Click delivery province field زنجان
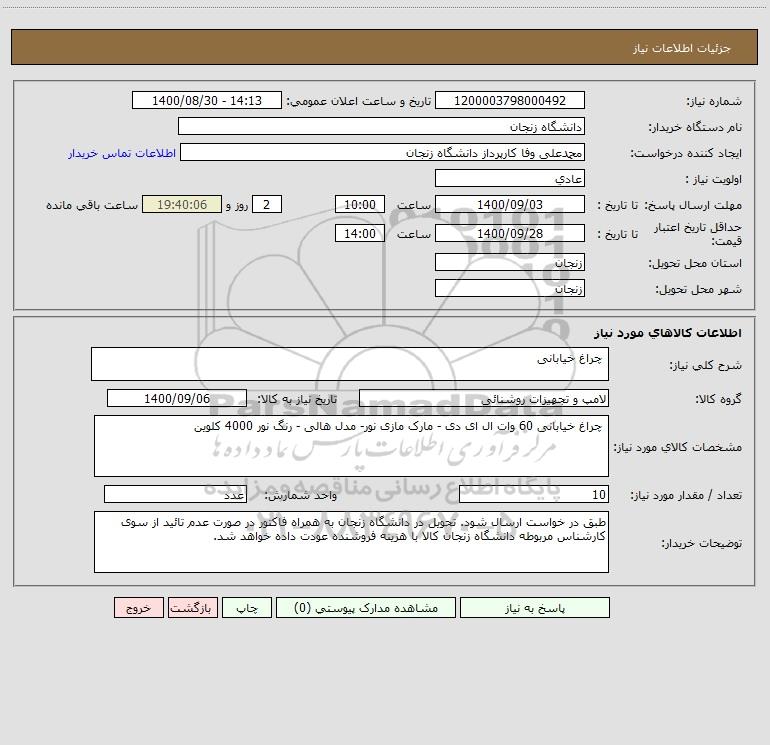 coord(510,263)
